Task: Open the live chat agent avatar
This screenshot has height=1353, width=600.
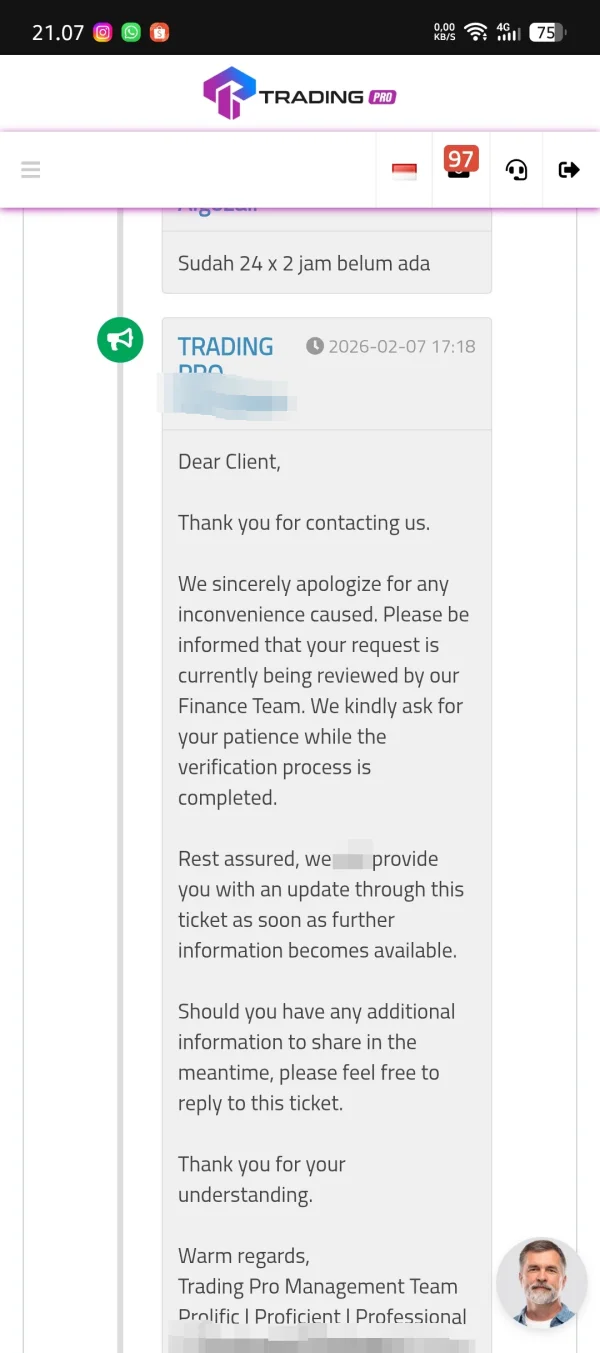Action: click(x=541, y=1283)
